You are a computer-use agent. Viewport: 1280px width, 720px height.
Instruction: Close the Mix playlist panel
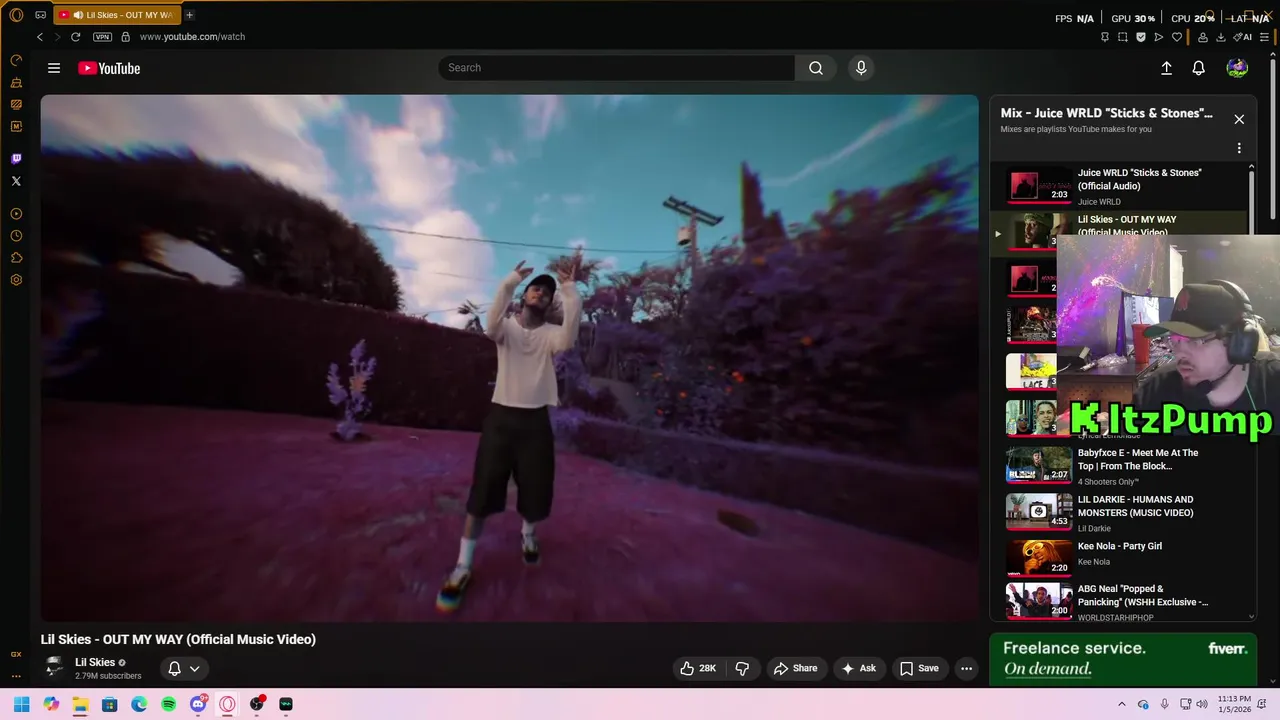coord(1239,119)
